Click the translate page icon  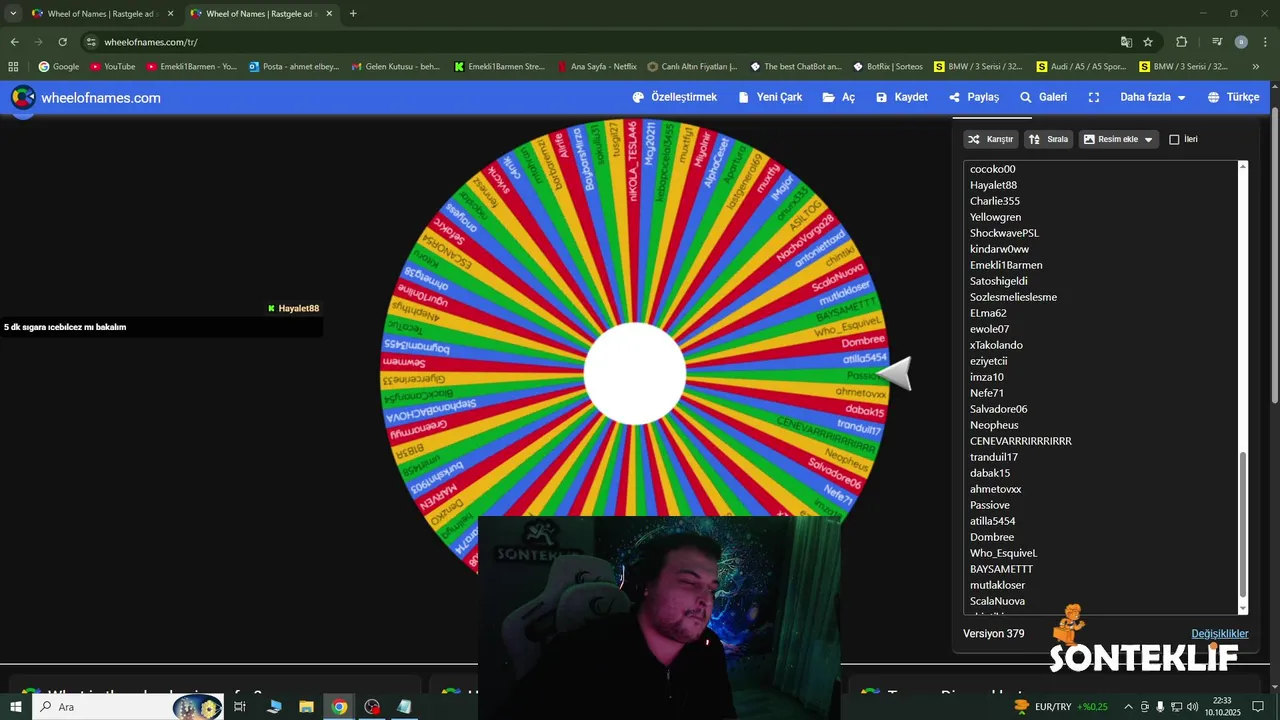click(1126, 42)
